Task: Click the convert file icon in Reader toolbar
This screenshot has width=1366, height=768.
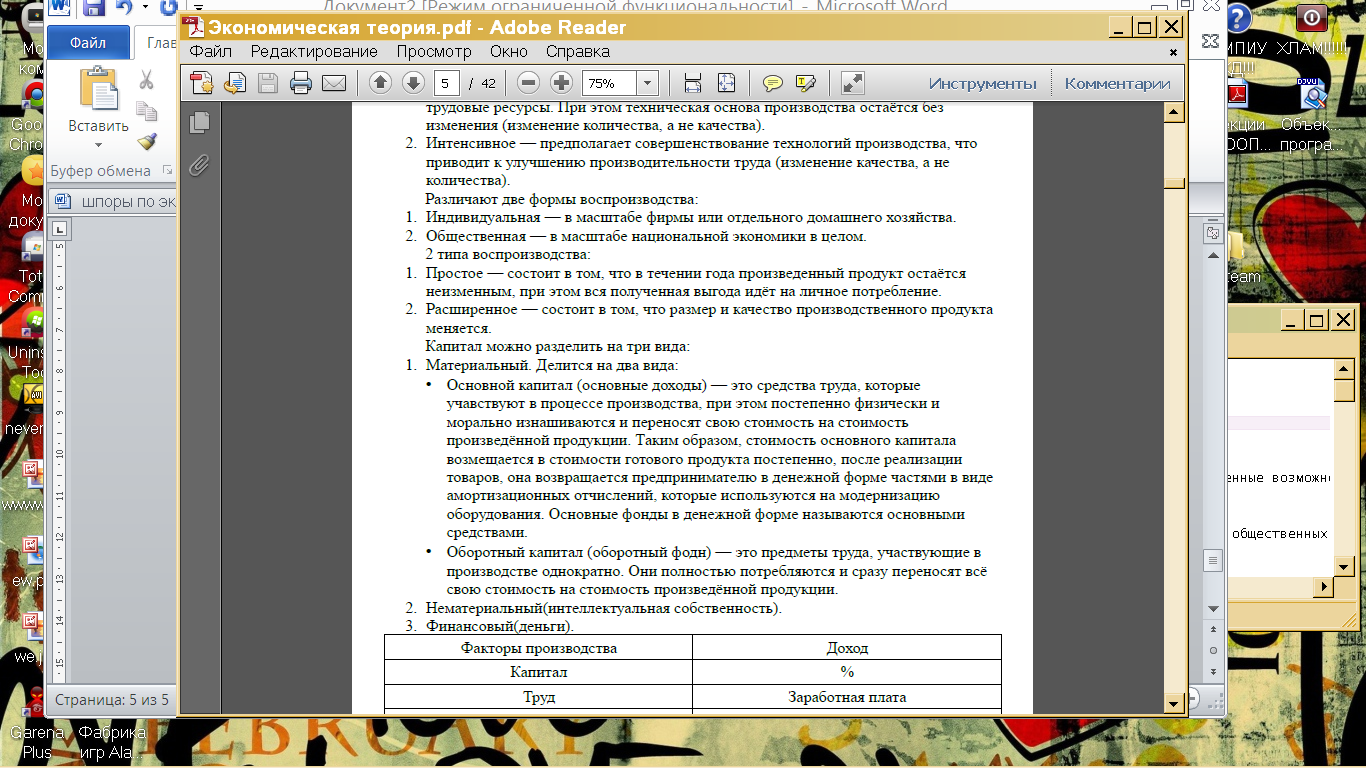Action: [x=235, y=83]
